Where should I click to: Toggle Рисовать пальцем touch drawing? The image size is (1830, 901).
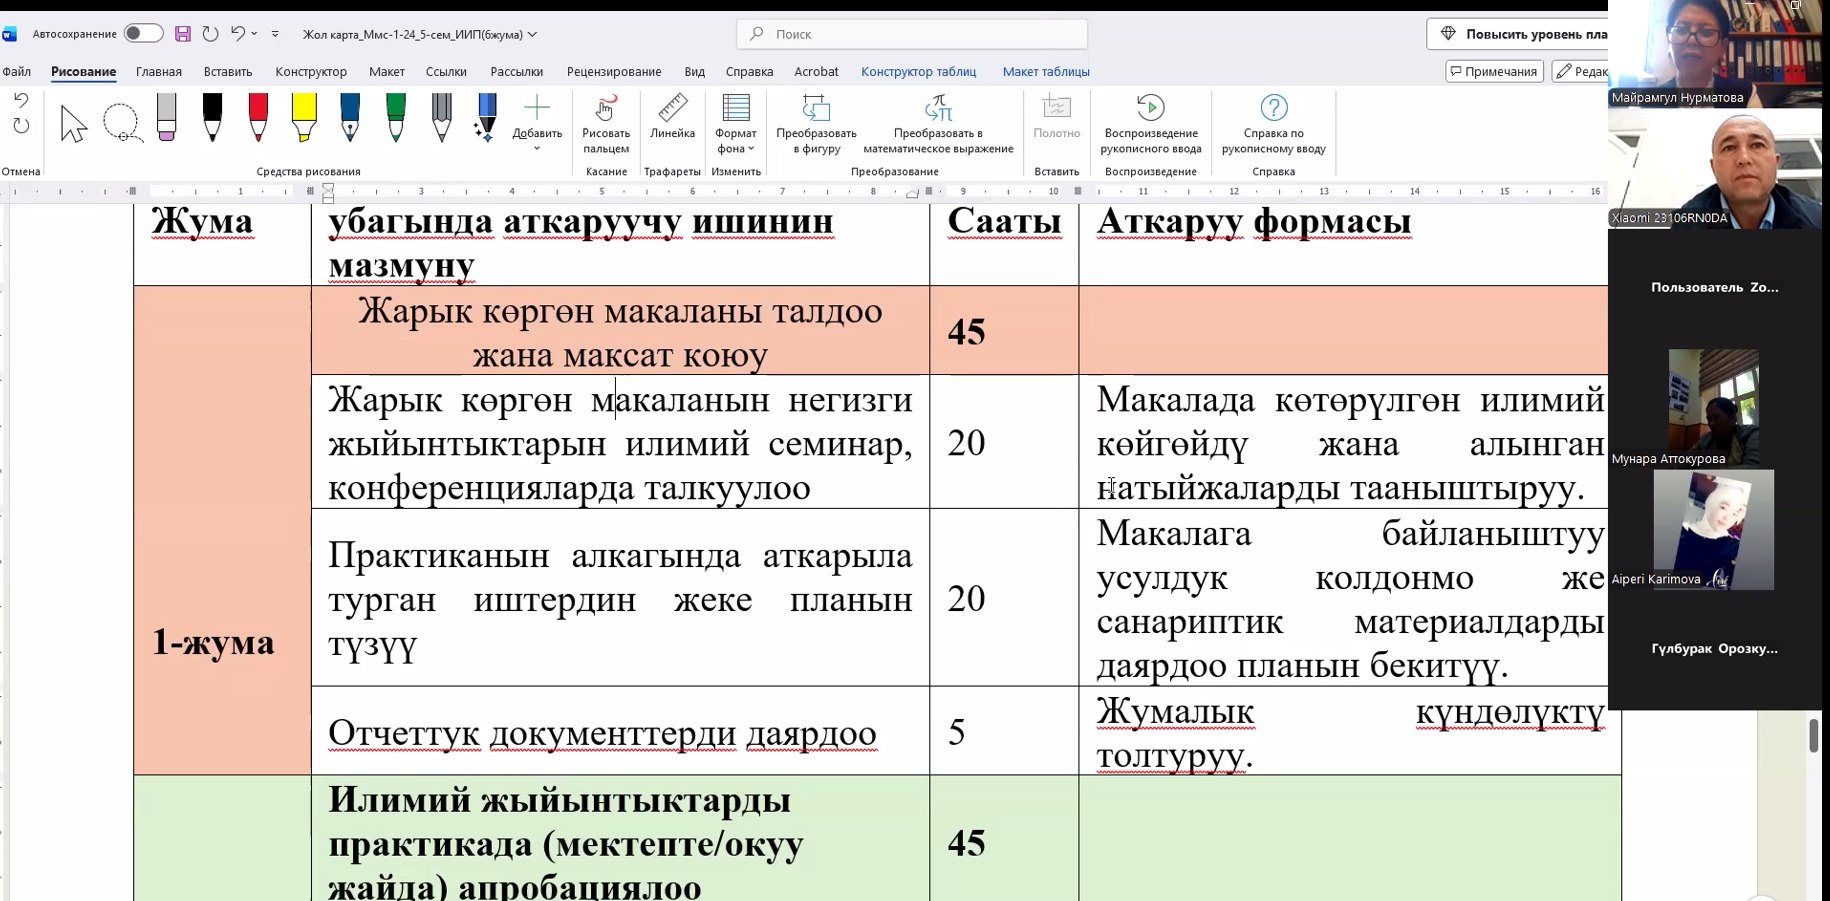pyautogui.click(x=606, y=124)
